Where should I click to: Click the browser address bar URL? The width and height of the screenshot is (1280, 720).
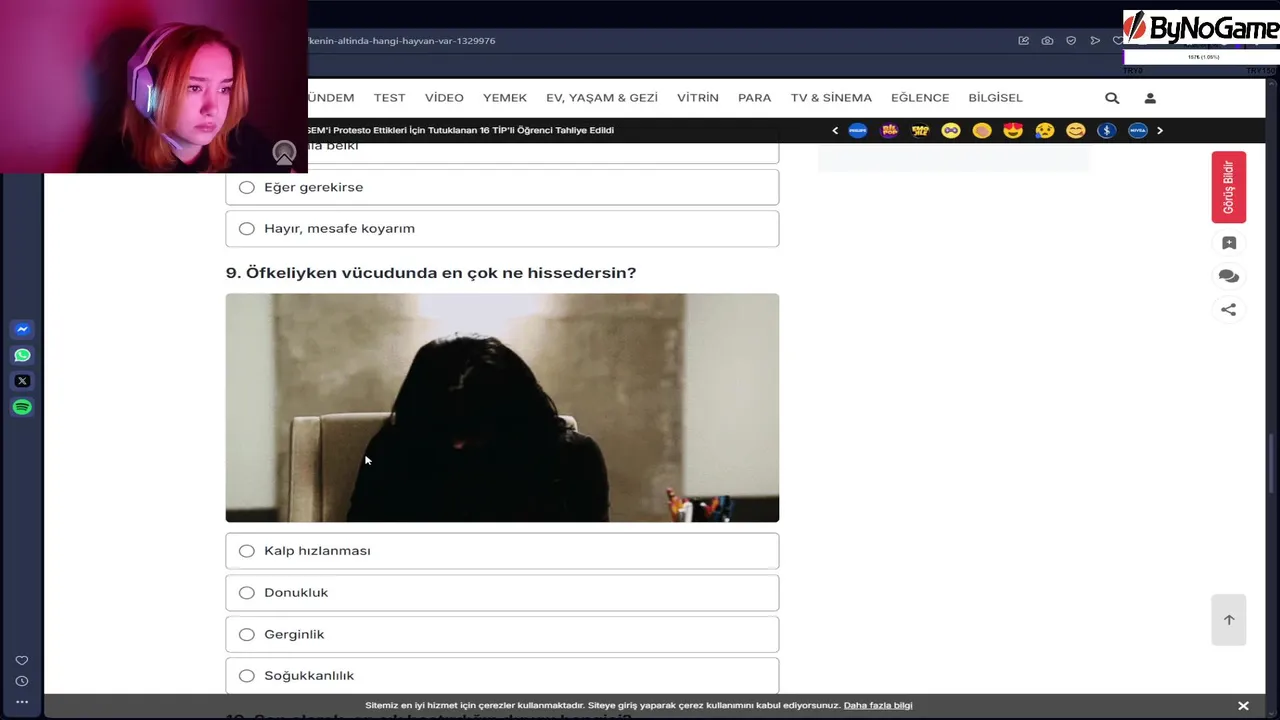[x=402, y=41]
